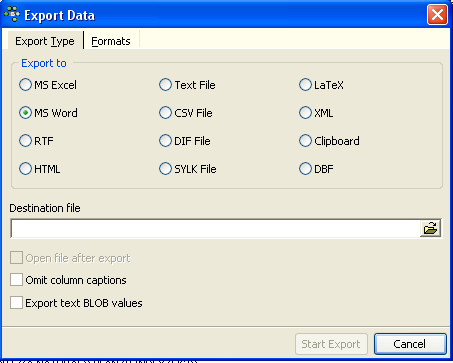Open the Export Type tab
The height and width of the screenshot is (363, 453).
(45, 41)
